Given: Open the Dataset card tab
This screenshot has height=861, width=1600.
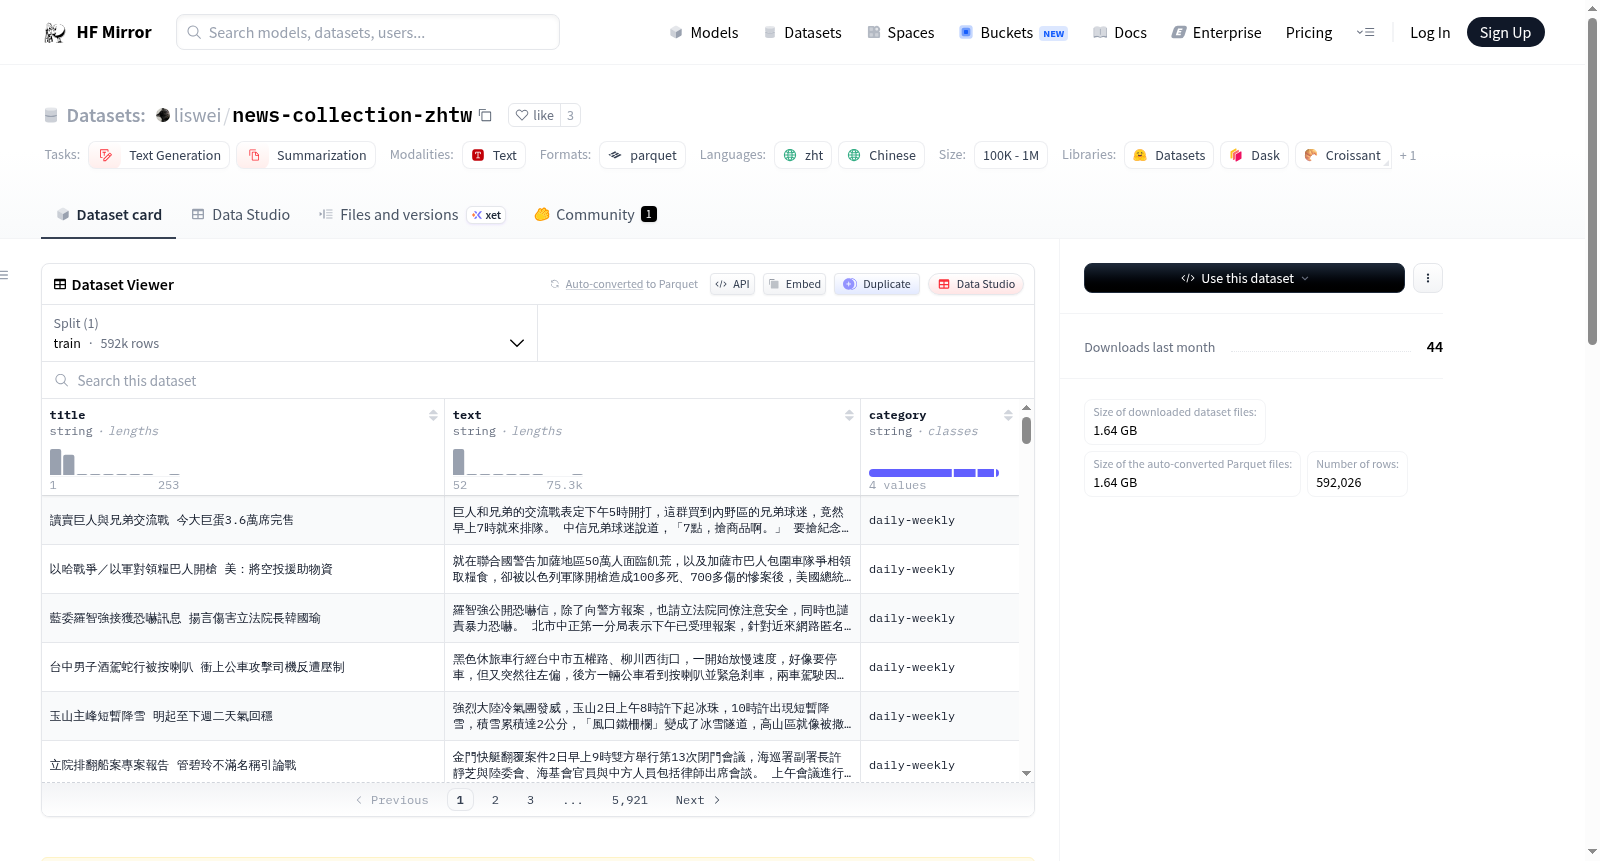Looking at the screenshot, I should (109, 214).
